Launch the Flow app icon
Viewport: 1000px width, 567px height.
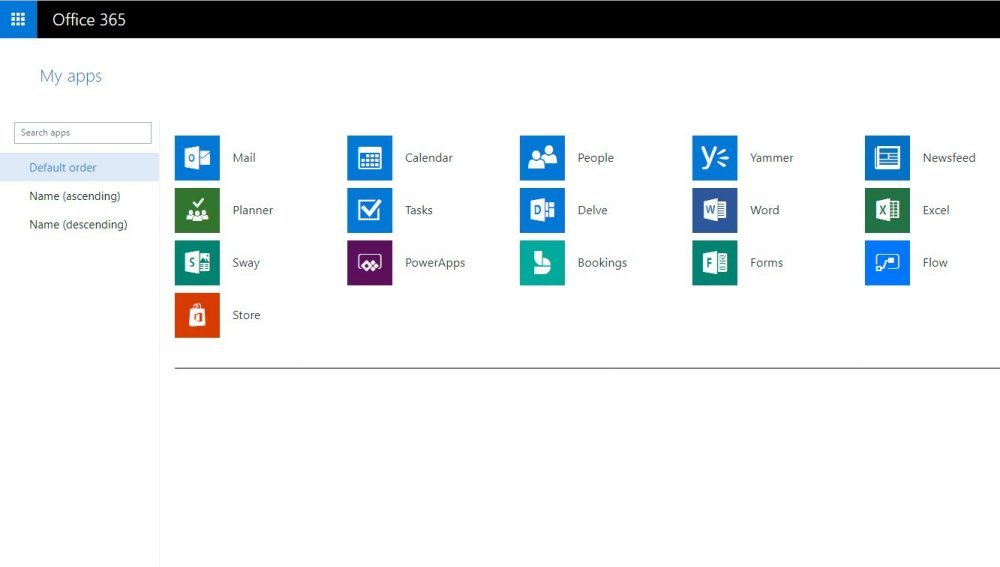pyautogui.click(x=887, y=263)
